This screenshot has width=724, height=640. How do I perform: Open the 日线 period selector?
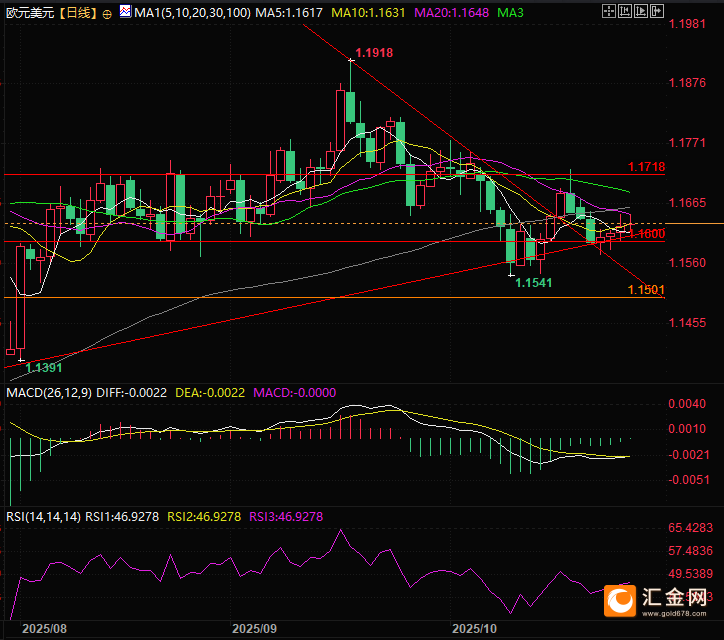click(x=78, y=13)
